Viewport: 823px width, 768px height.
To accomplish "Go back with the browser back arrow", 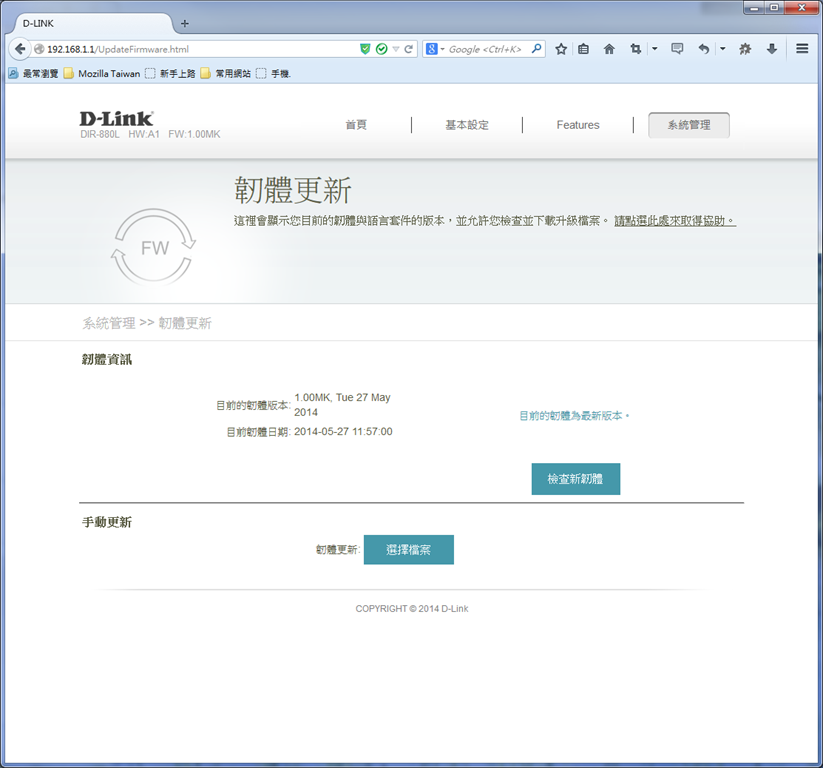I will point(19,49).
